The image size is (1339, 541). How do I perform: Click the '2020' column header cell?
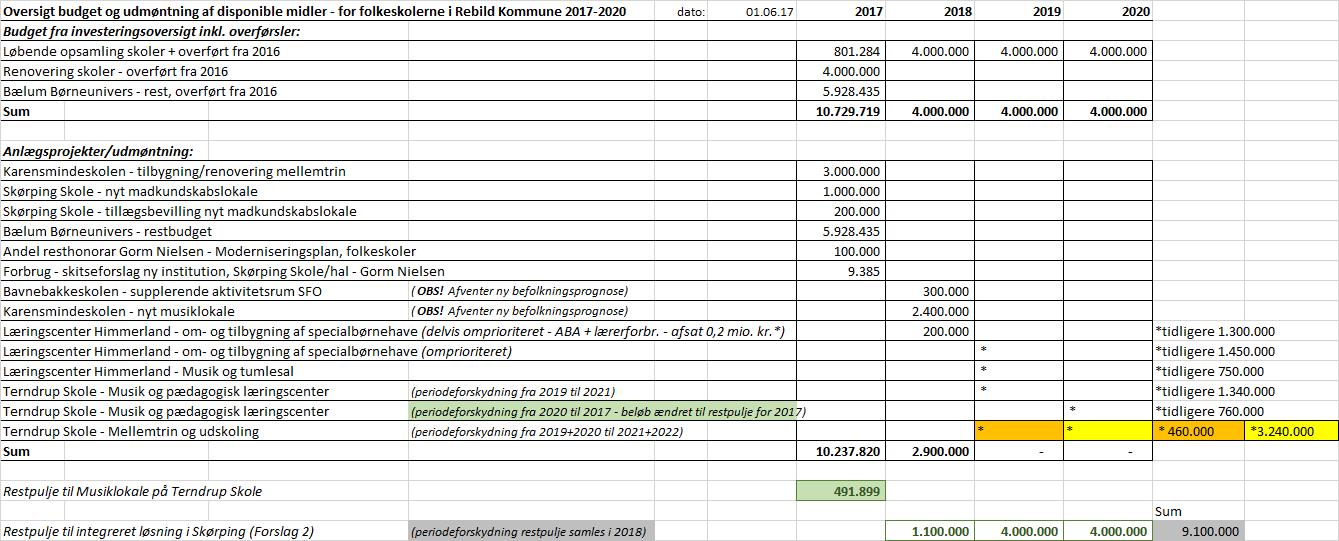(x=1135, y=12)
